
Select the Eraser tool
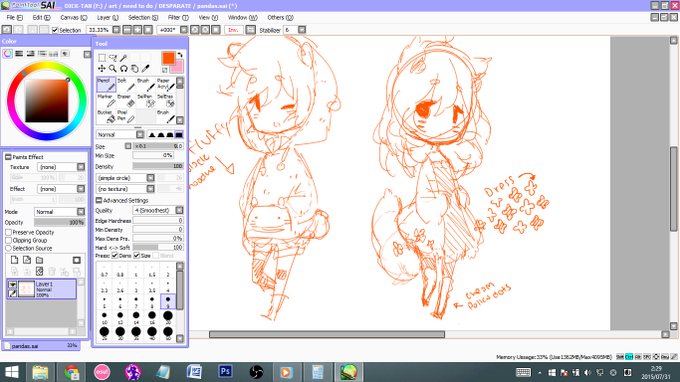click(x=126, y=101)
